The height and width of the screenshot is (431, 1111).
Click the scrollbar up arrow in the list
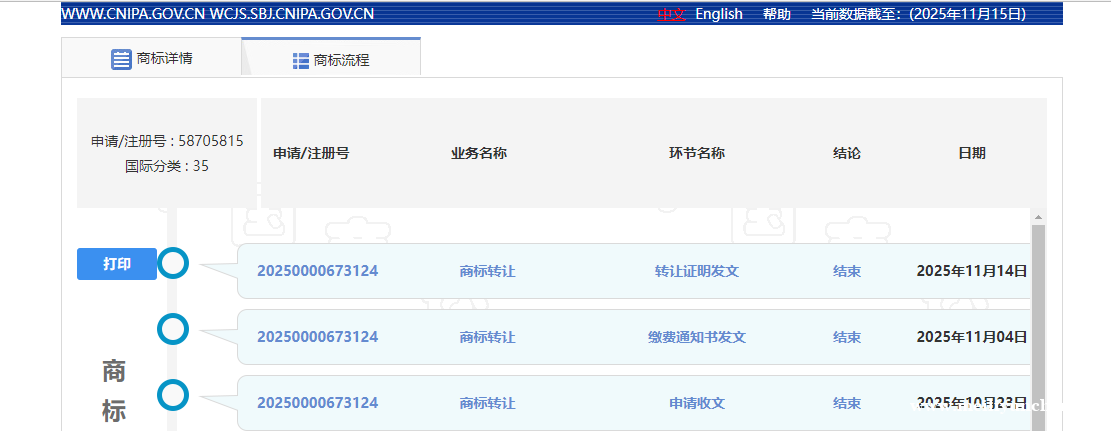(x=1038, y=217)
